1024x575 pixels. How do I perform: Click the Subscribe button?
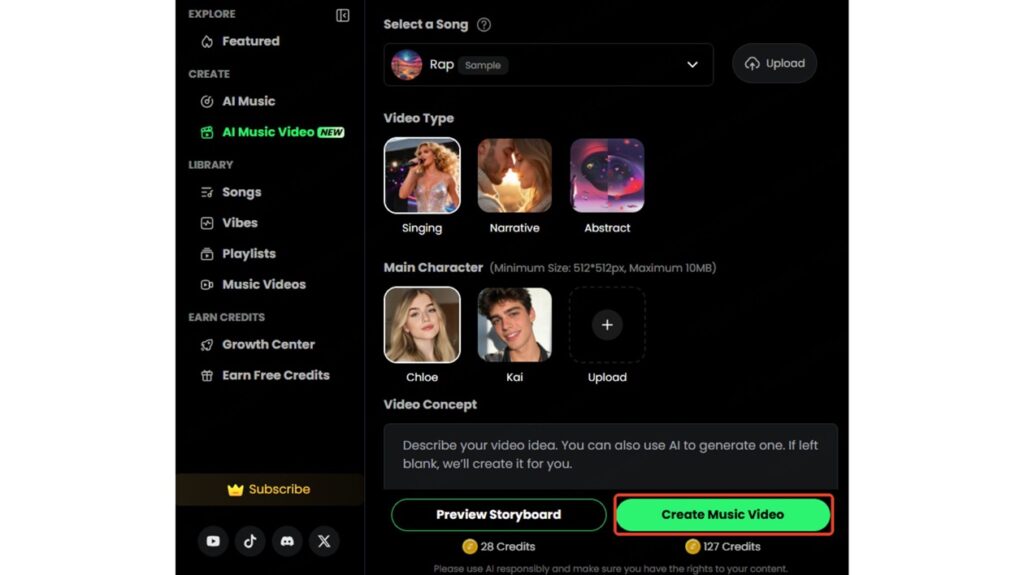[x=269, y=489]
